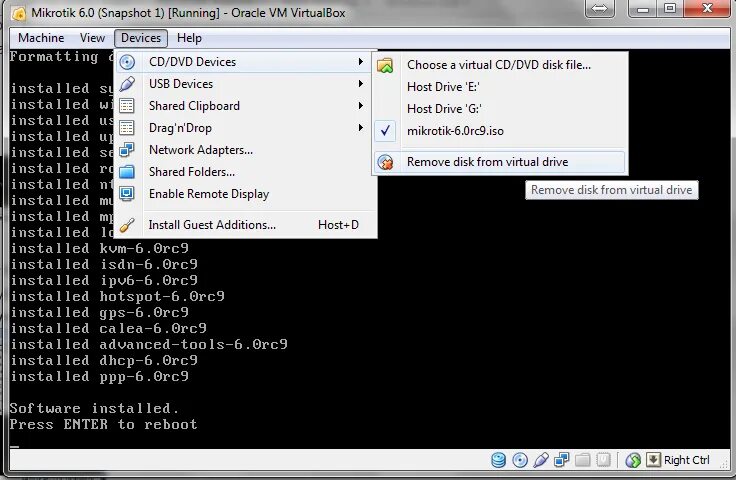Select Host Drive 'G:'

(500, 109)
